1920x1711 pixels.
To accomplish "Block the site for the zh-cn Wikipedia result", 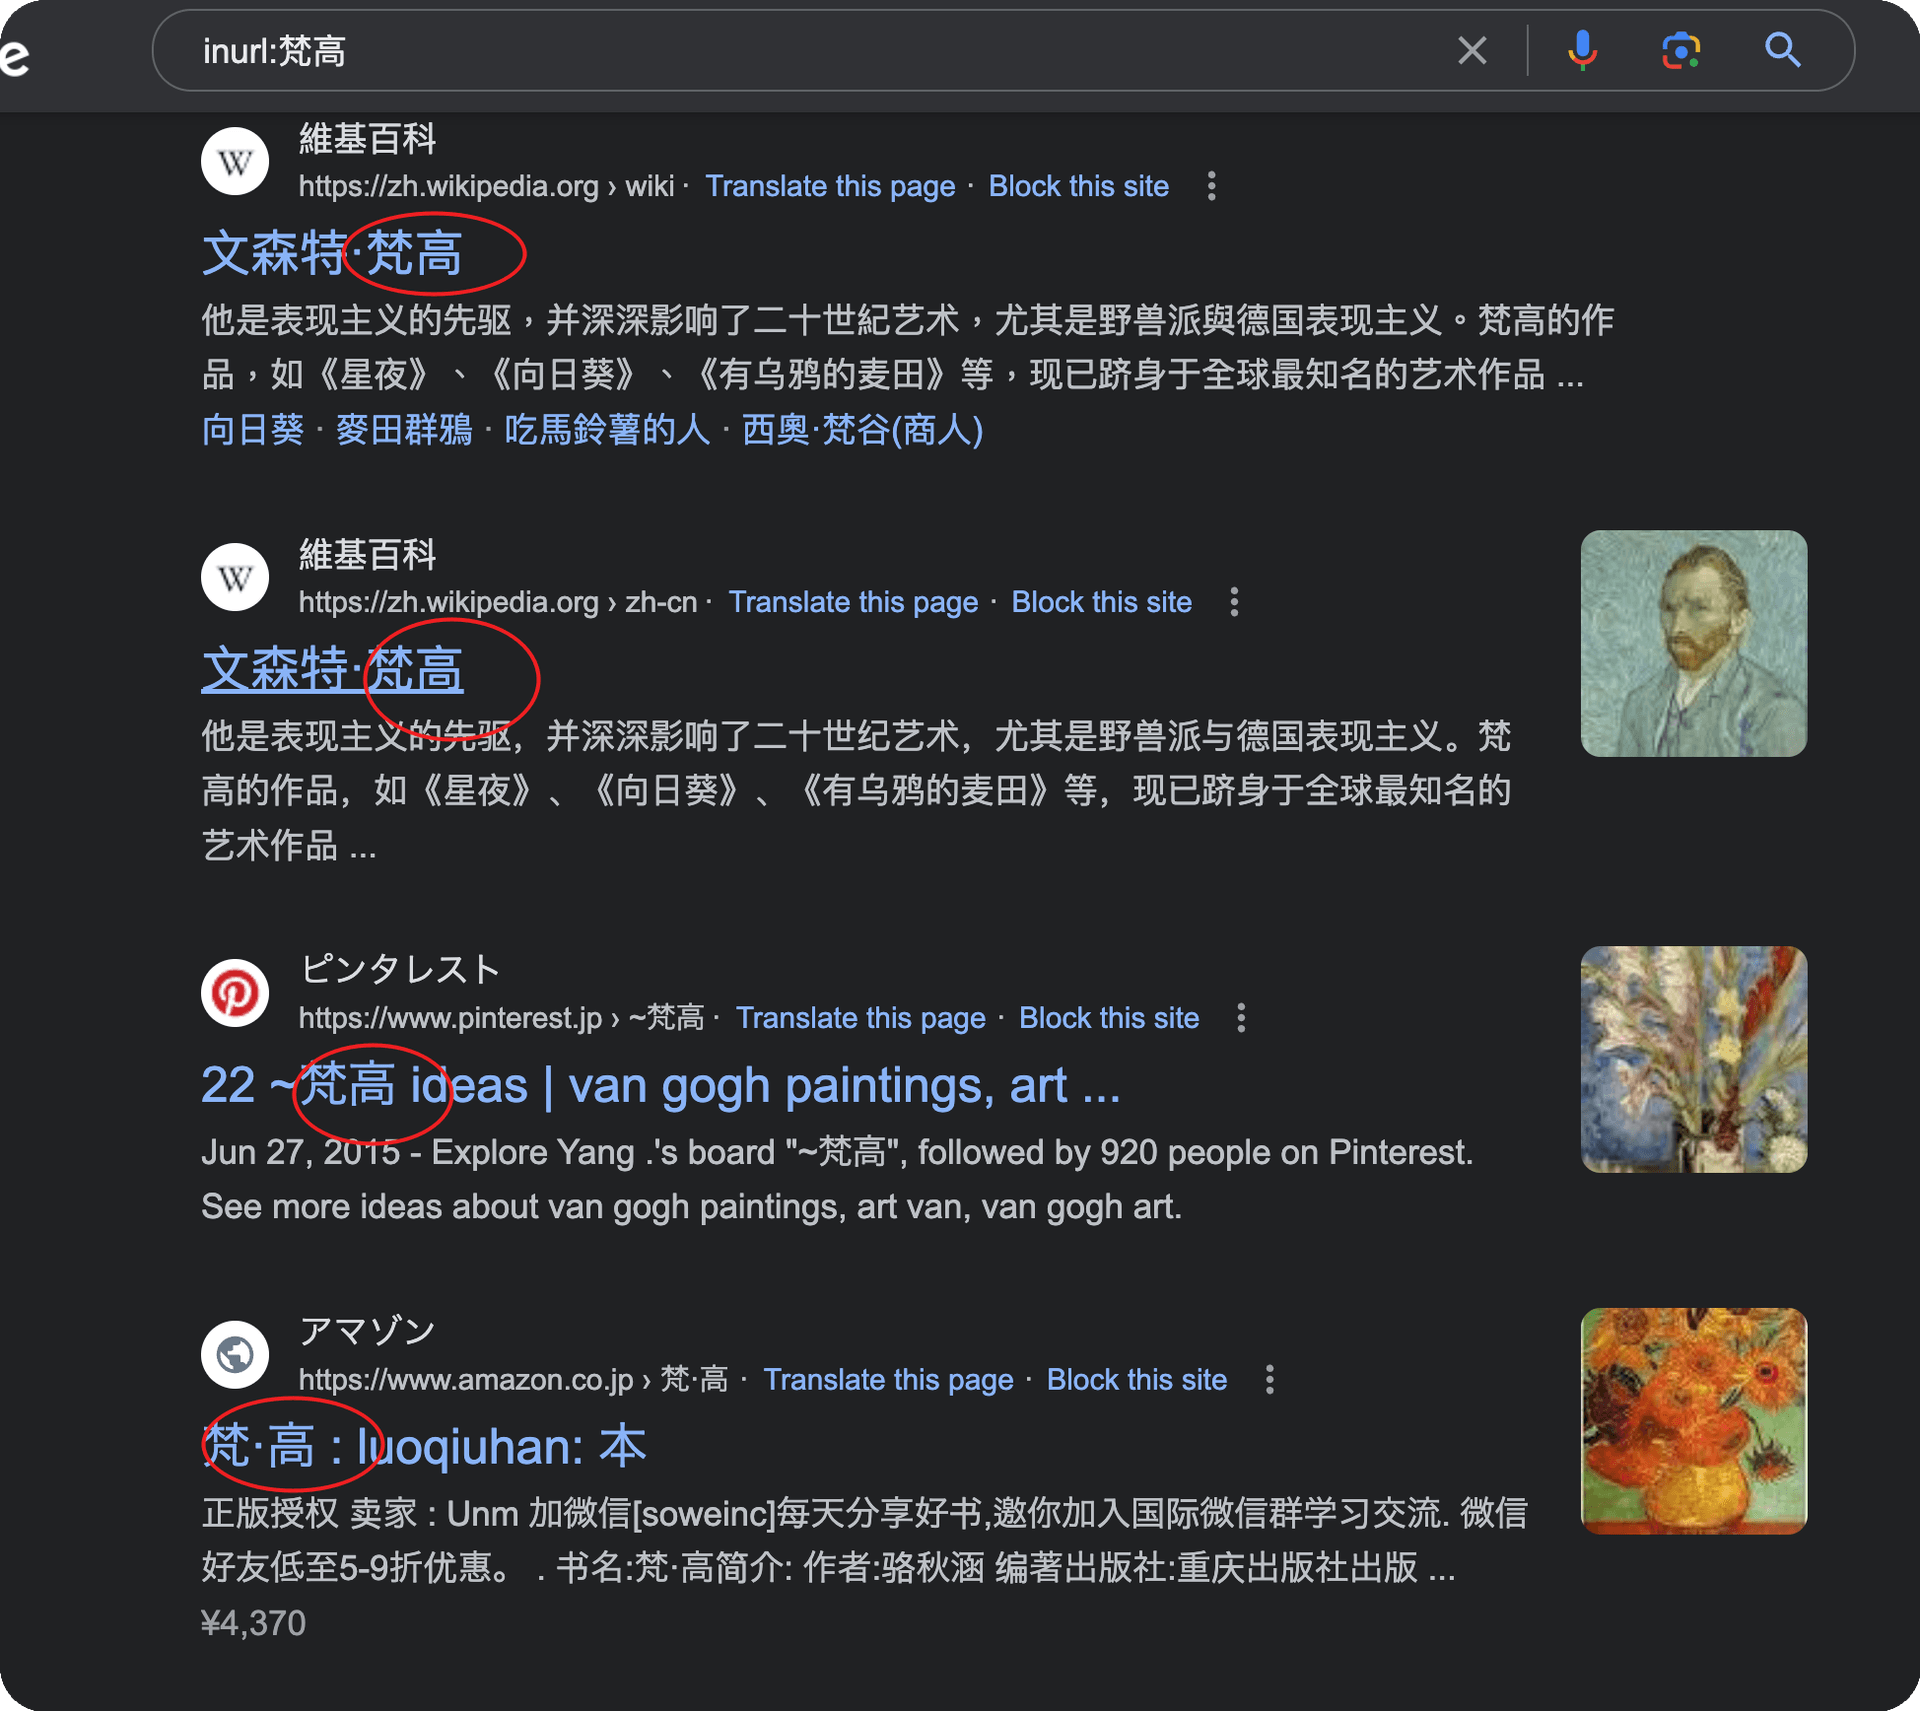I will tap(1102, 602).
